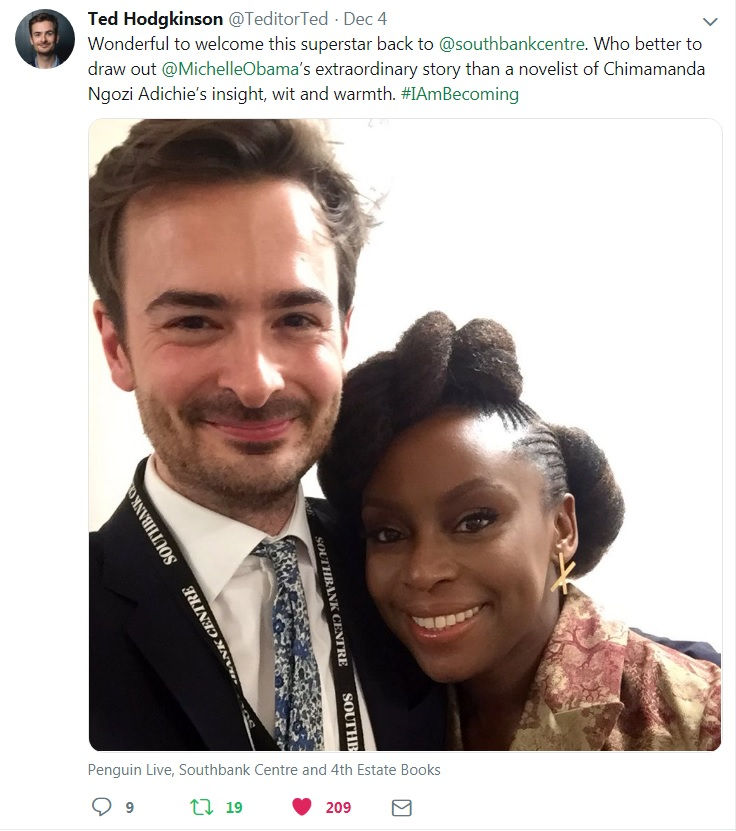Click the reply speech bubble icon

coord(102,807)
